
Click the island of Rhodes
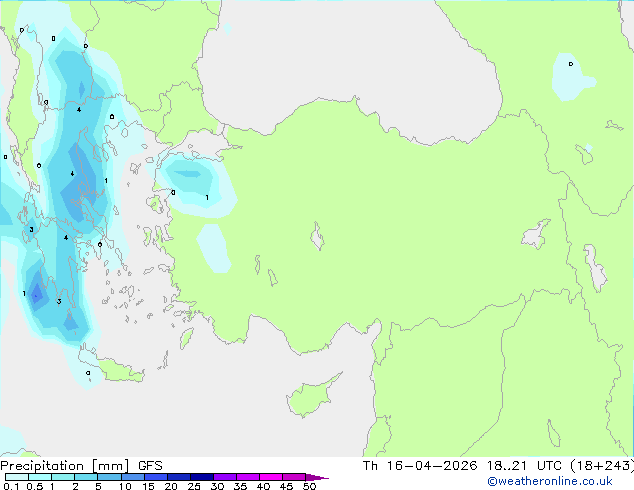186,338
